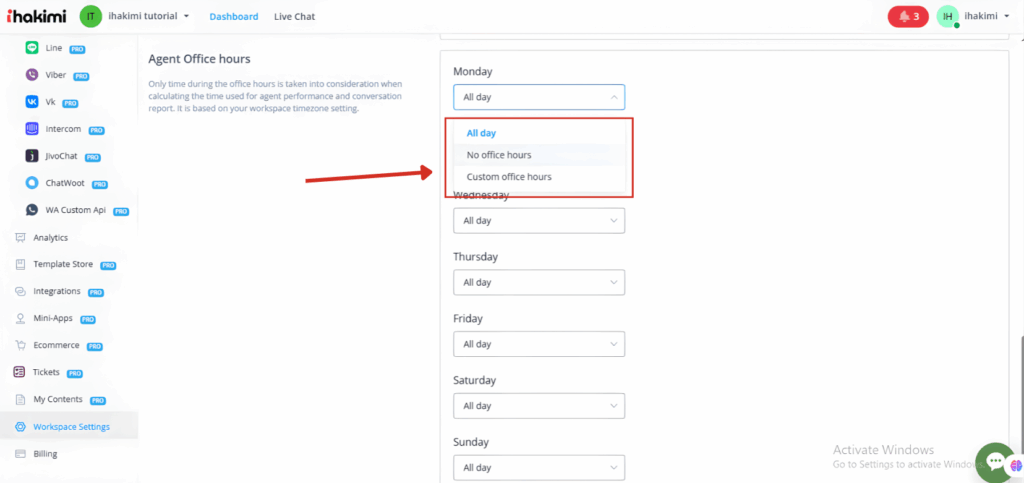Viewport: 1024px width, 483px height.
Task: Click the JivoChat channel icon
Action: pos(32,156)
